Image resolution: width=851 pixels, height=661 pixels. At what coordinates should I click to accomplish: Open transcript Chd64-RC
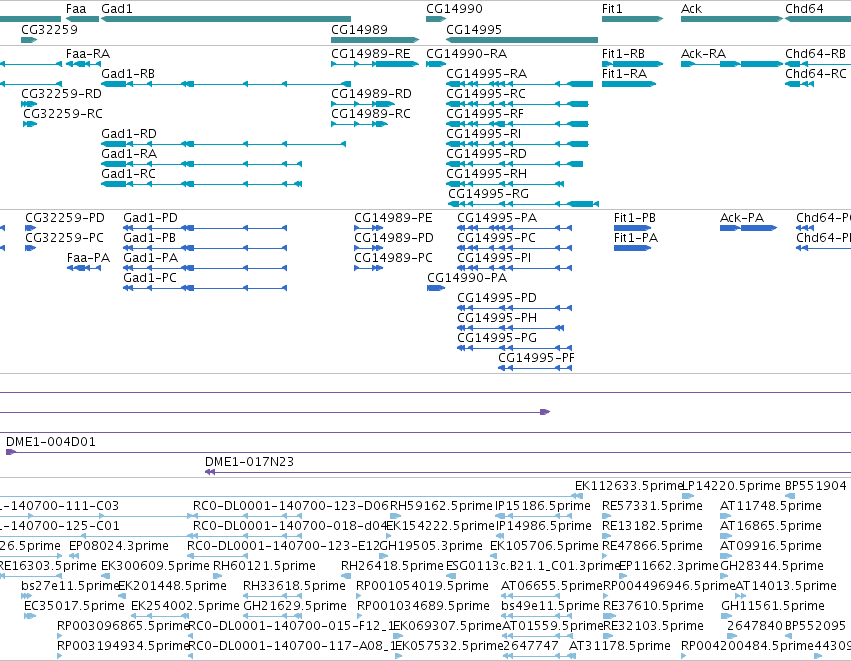[816, 74]
